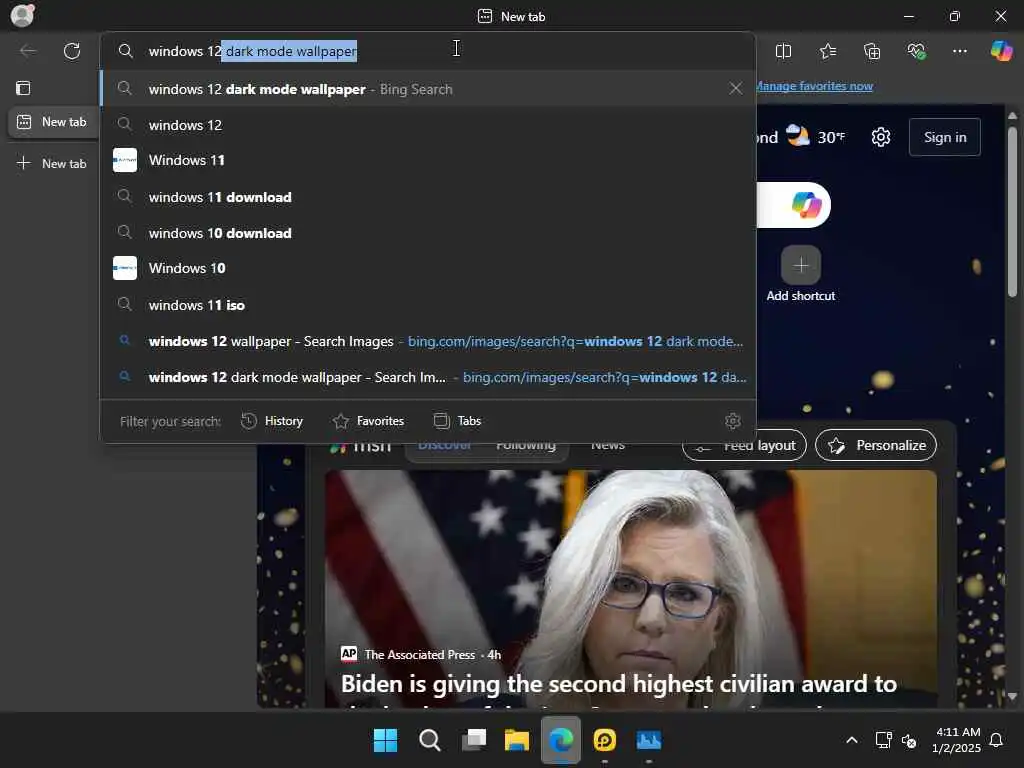Choose 'windows 10 download' suggestion
This screenshot has height=768, width=1024.
click(x=428, y=232)
